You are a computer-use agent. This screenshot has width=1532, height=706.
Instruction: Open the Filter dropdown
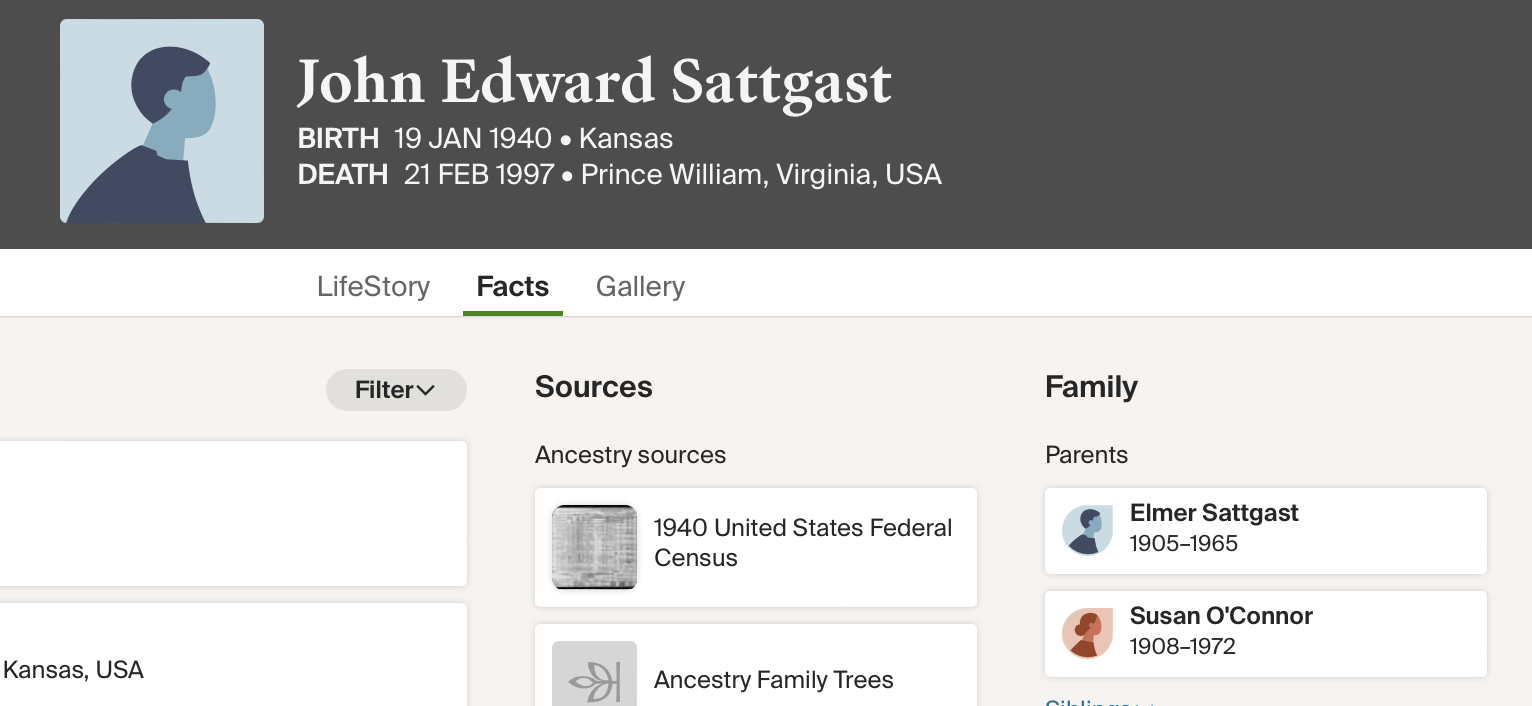point(396,390)
